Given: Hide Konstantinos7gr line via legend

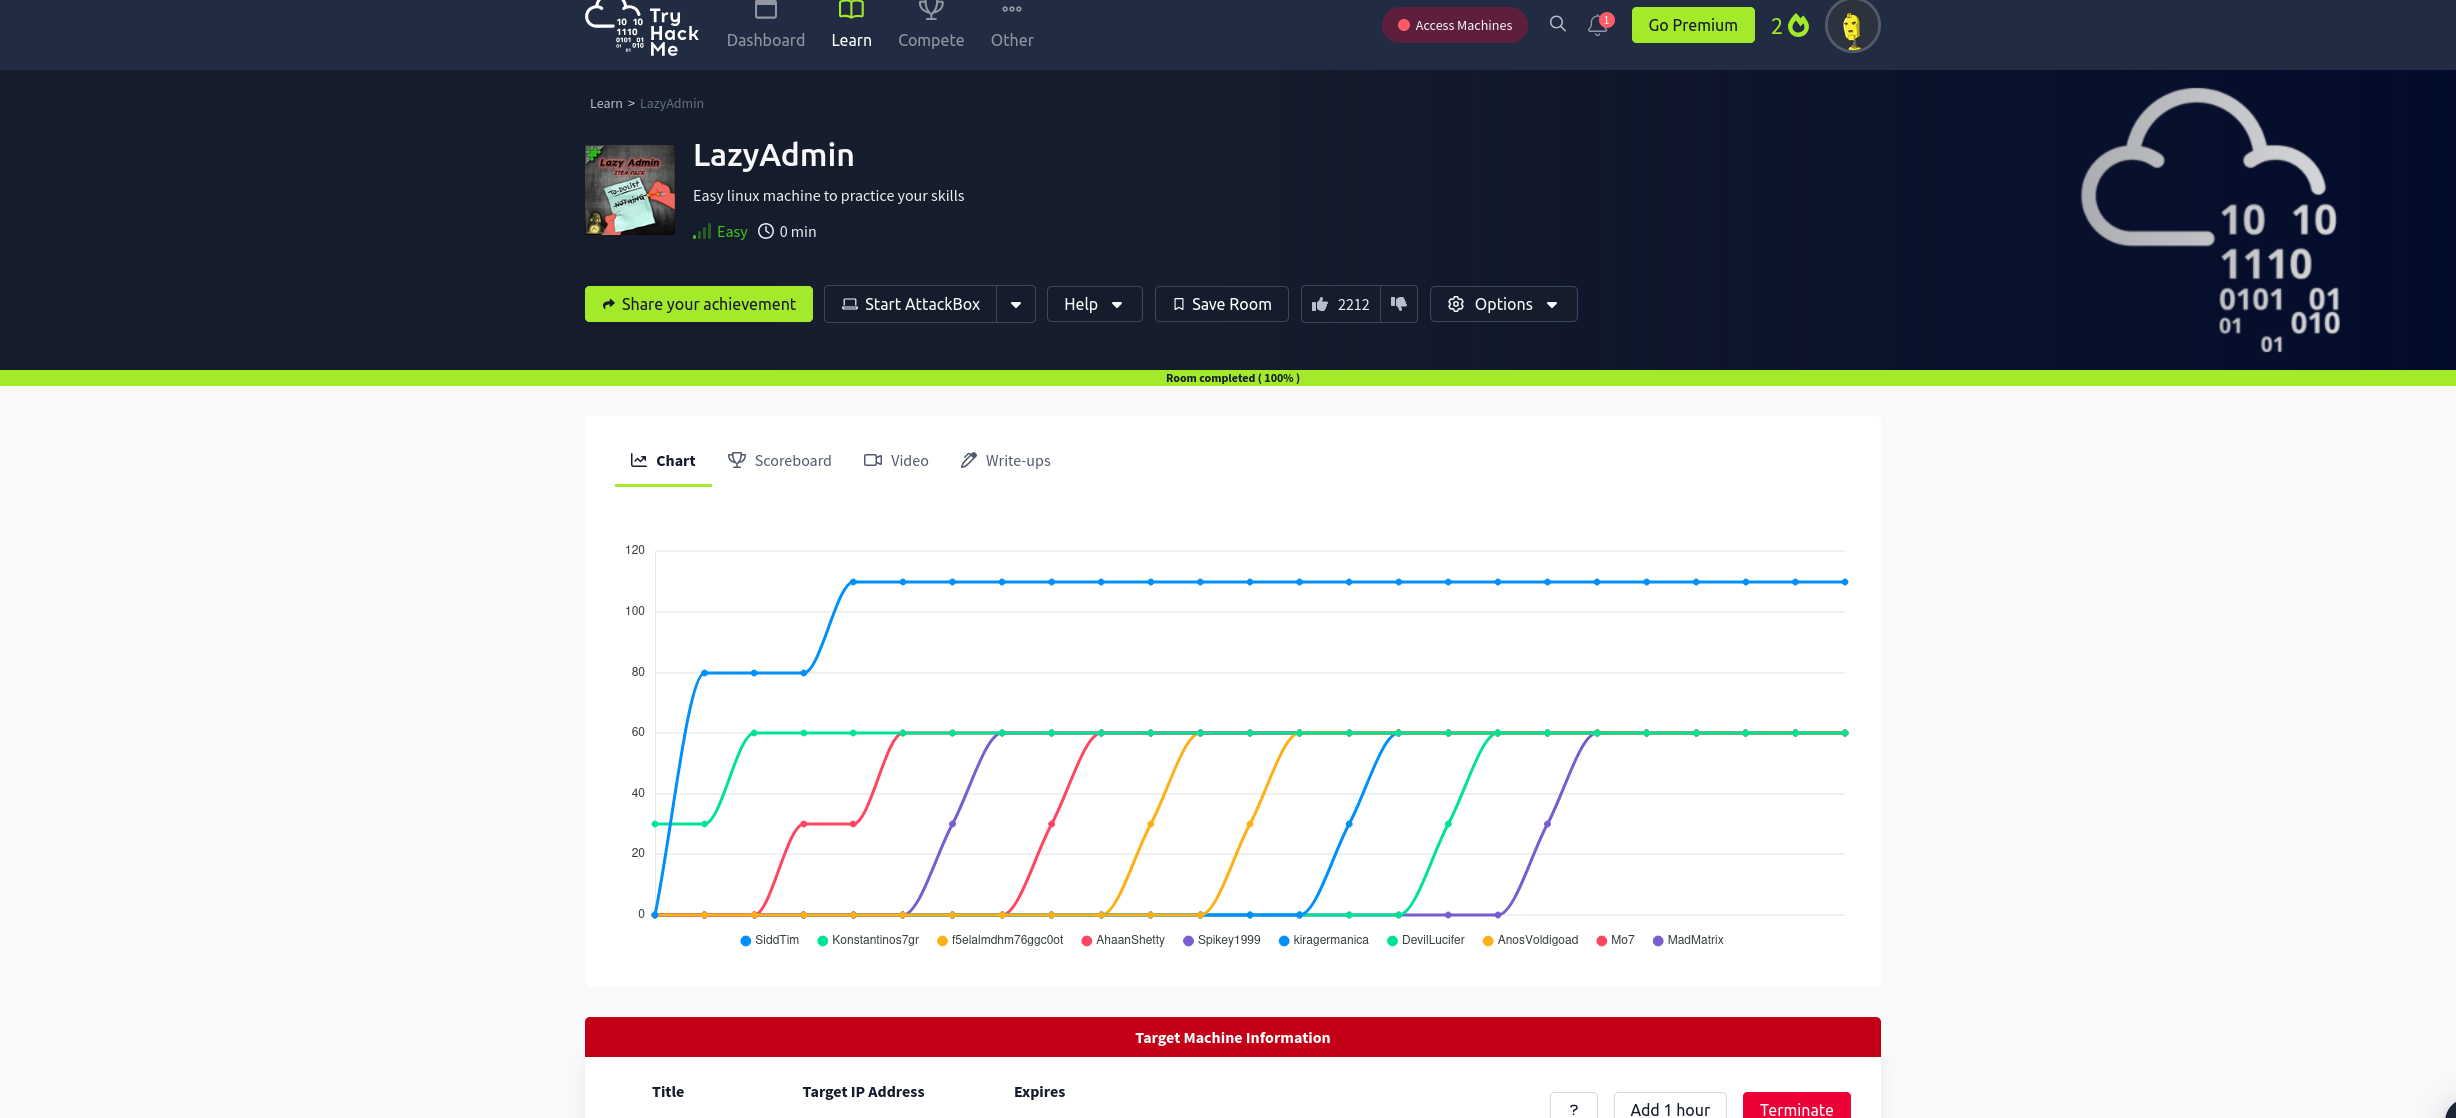Looking at the screenshot, I should click(x=868, y=940).
